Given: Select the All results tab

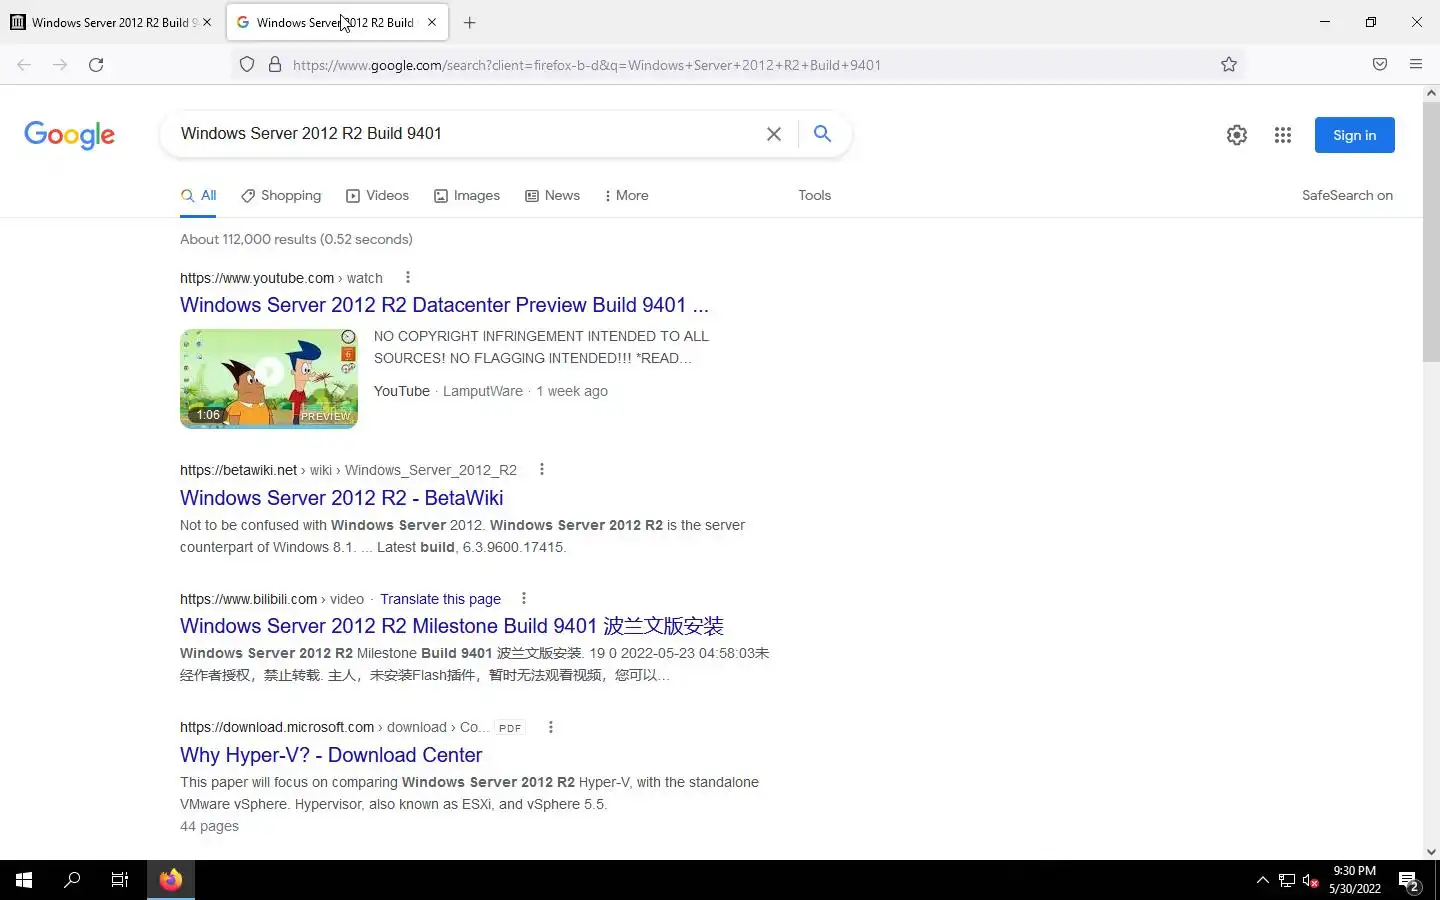Looking at the screenshot, I should (199, 195).
